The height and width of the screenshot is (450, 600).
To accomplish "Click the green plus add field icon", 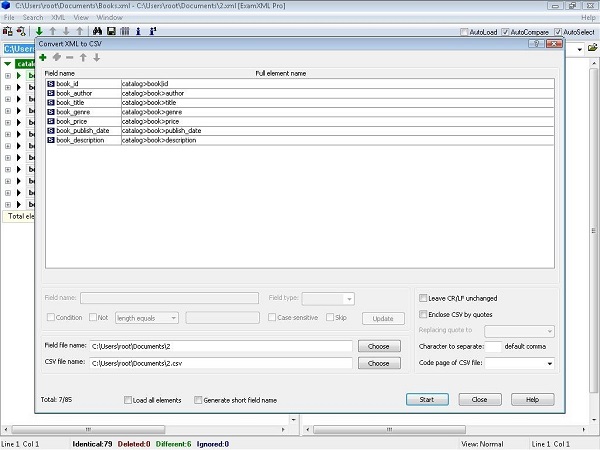I will [x=43, y=57].
